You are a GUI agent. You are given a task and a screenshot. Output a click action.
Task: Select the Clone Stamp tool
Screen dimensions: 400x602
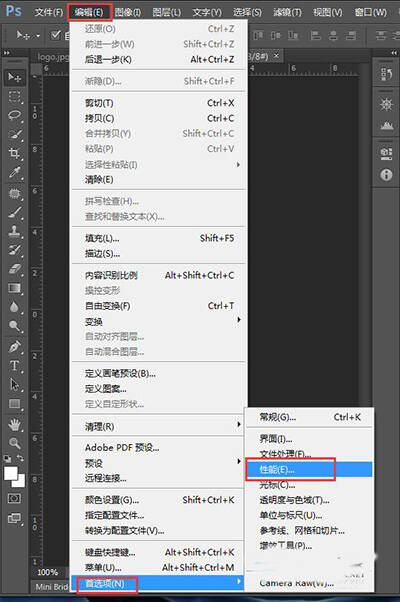click(14, 231)
